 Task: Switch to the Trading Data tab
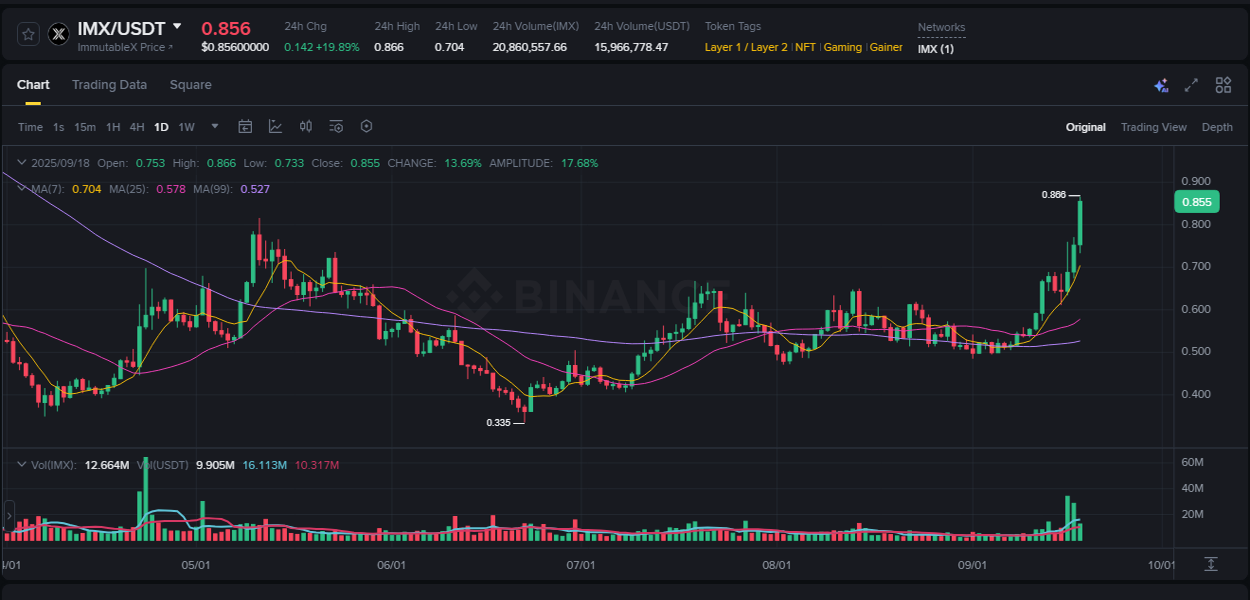coord(110,85)
